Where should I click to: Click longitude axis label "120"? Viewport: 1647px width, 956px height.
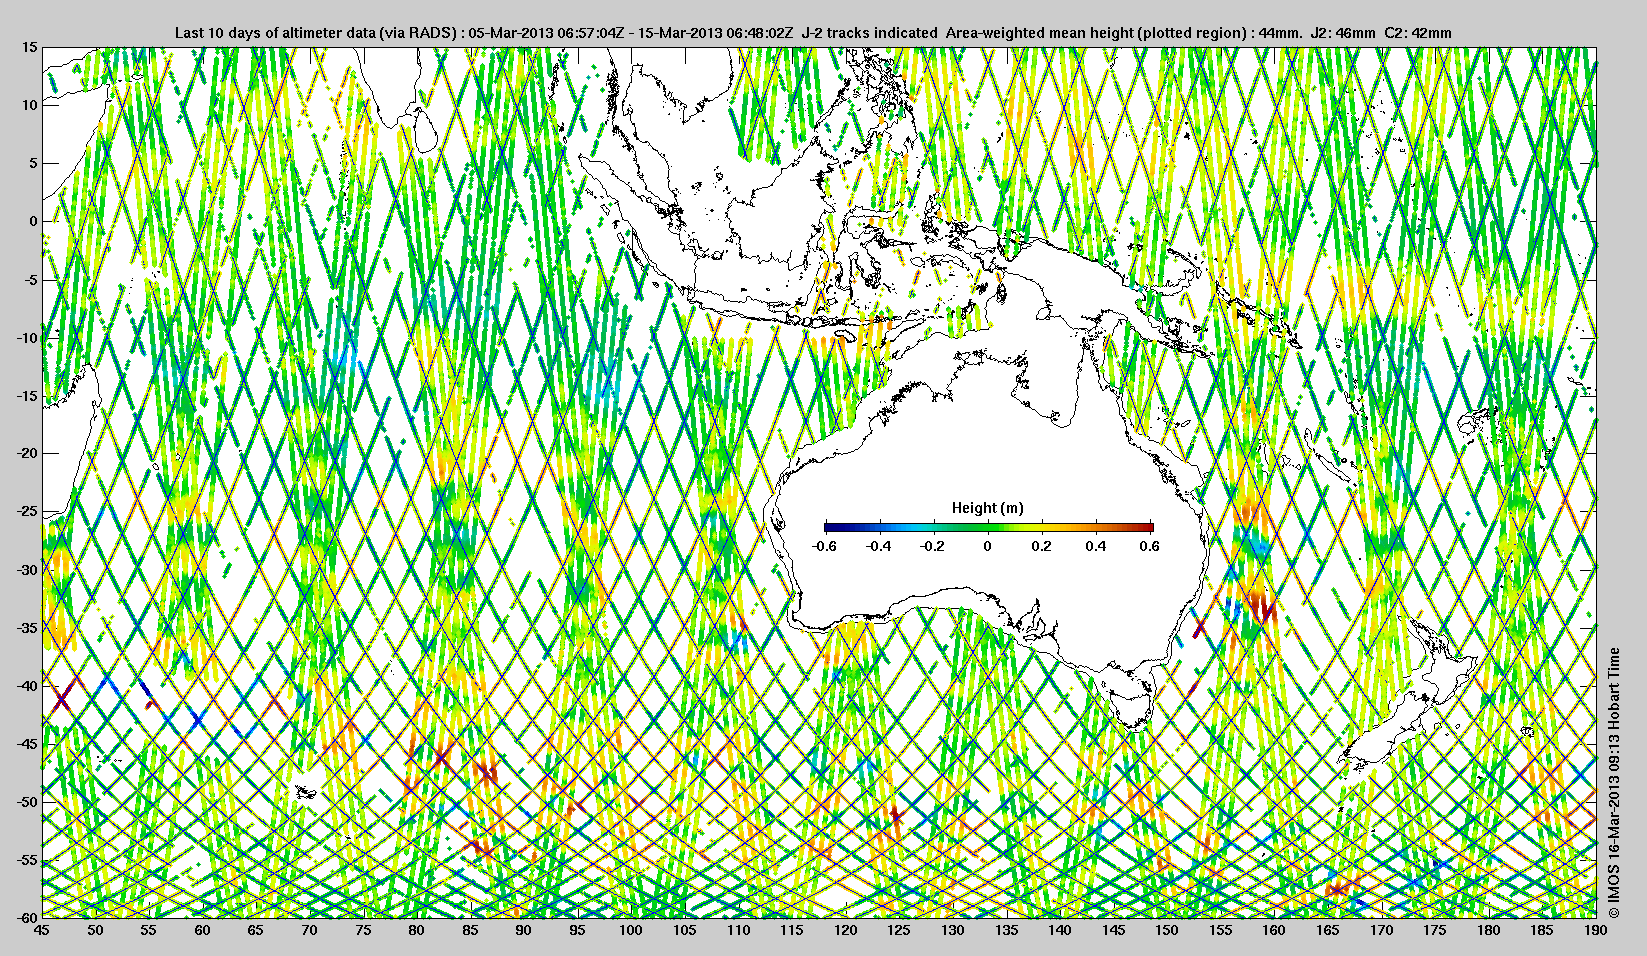tap(846, 930)
